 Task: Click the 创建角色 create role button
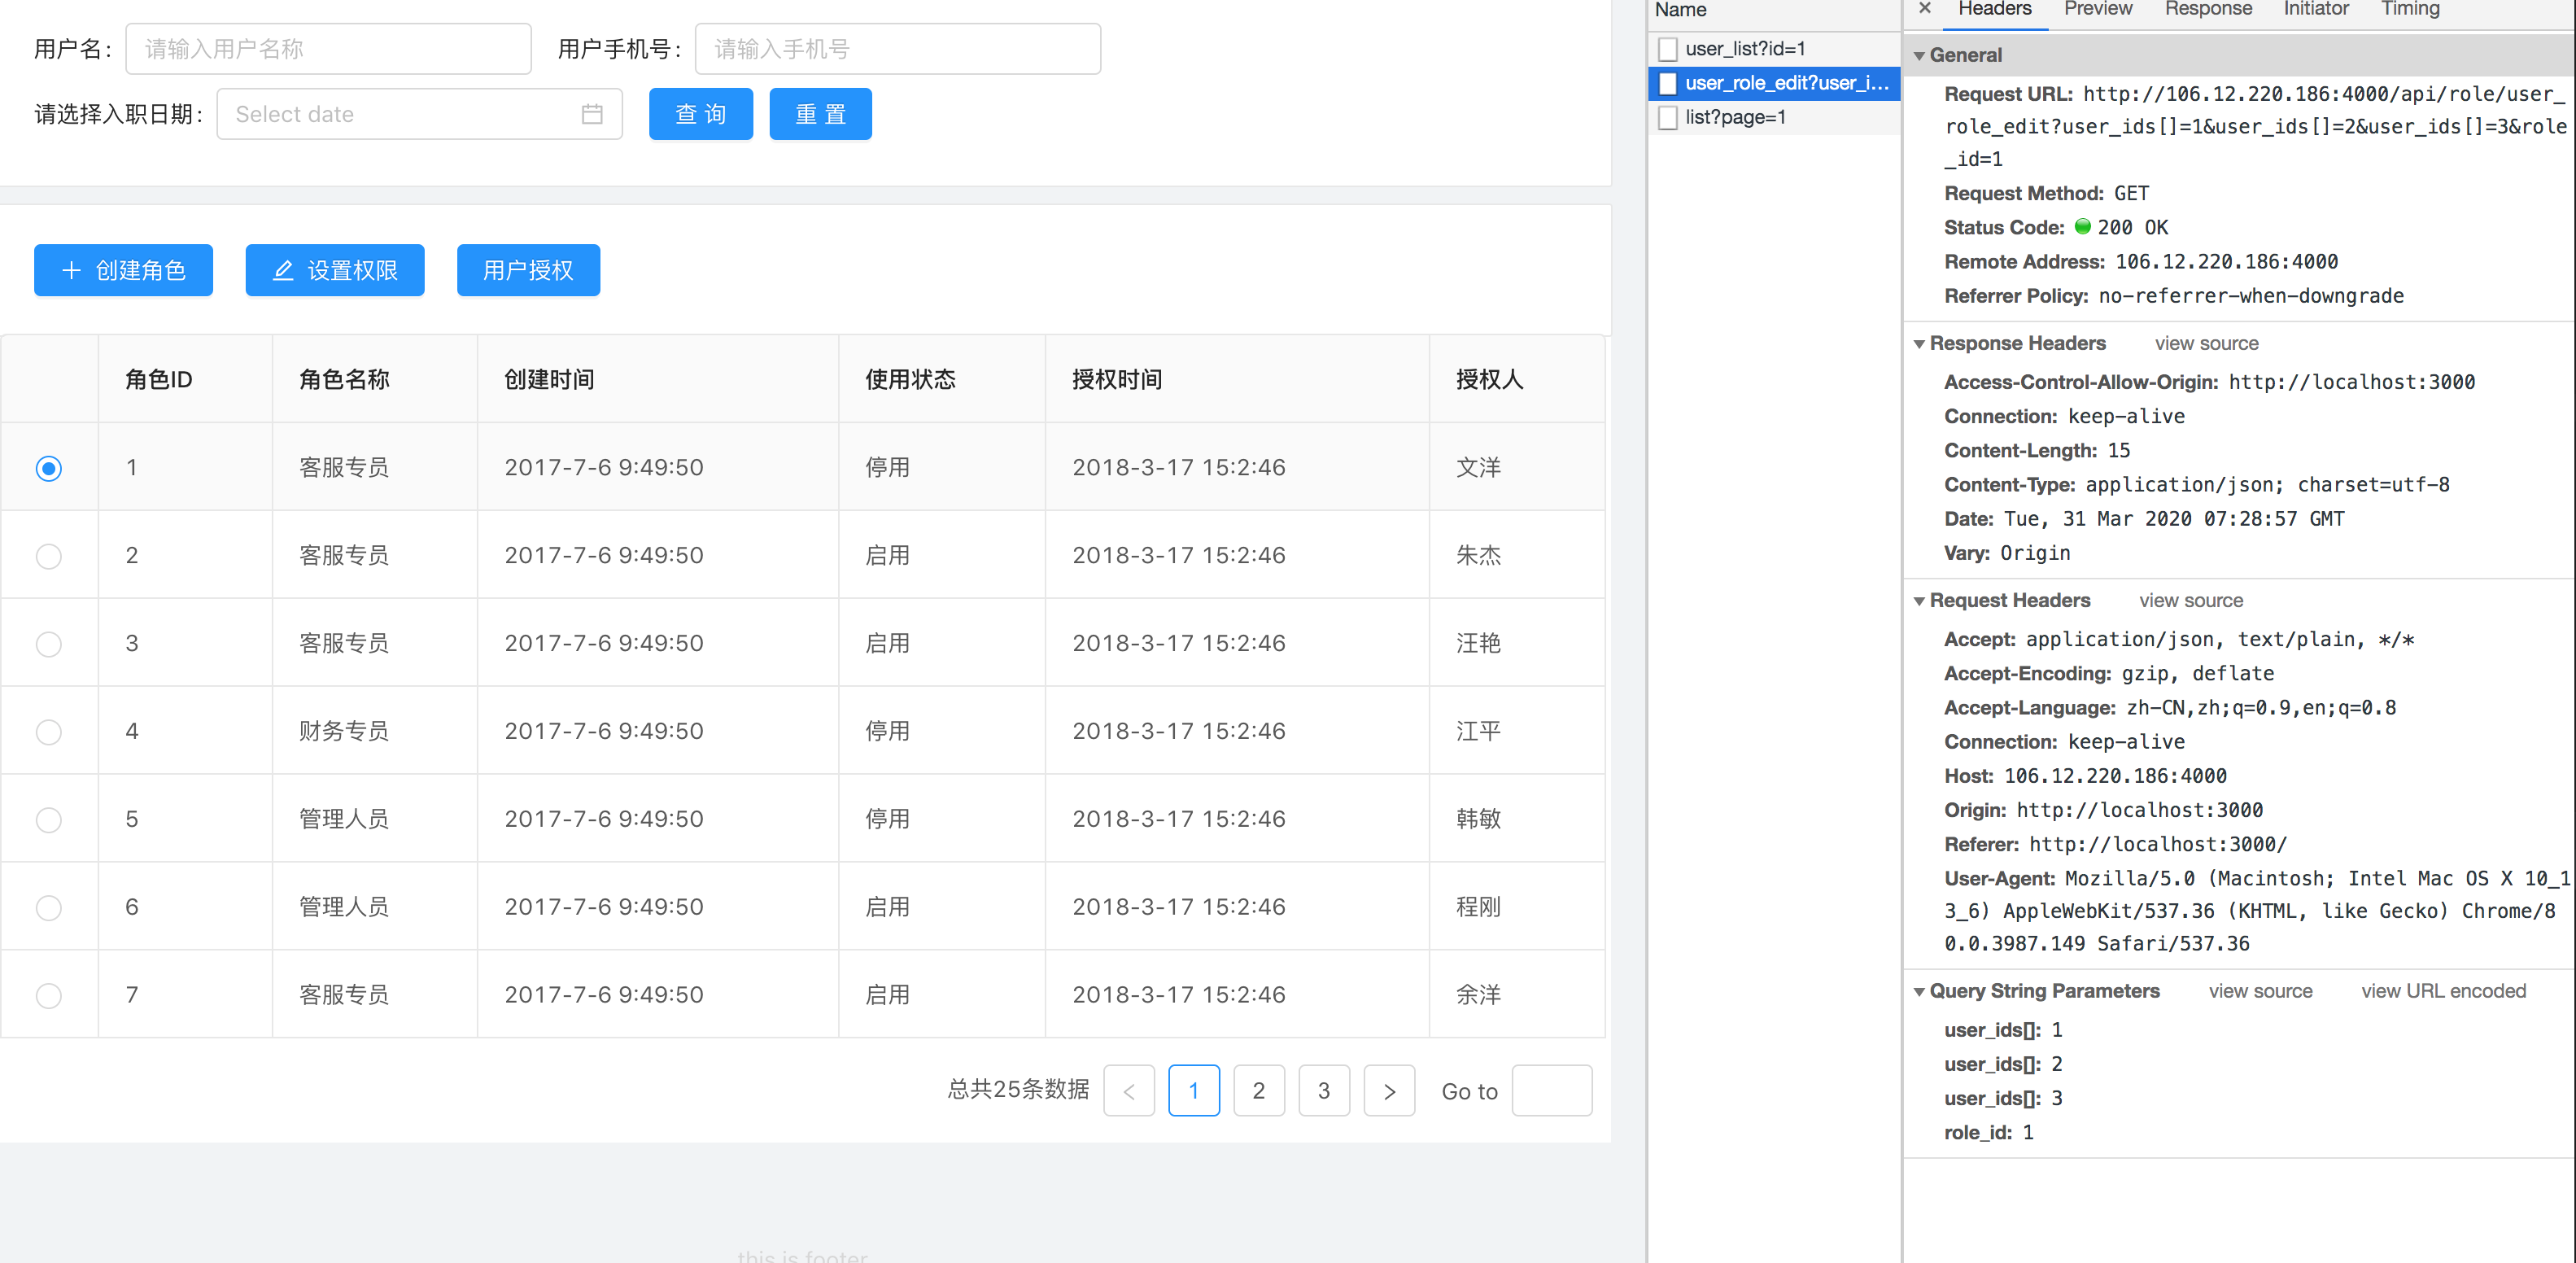tap(123, 270)
